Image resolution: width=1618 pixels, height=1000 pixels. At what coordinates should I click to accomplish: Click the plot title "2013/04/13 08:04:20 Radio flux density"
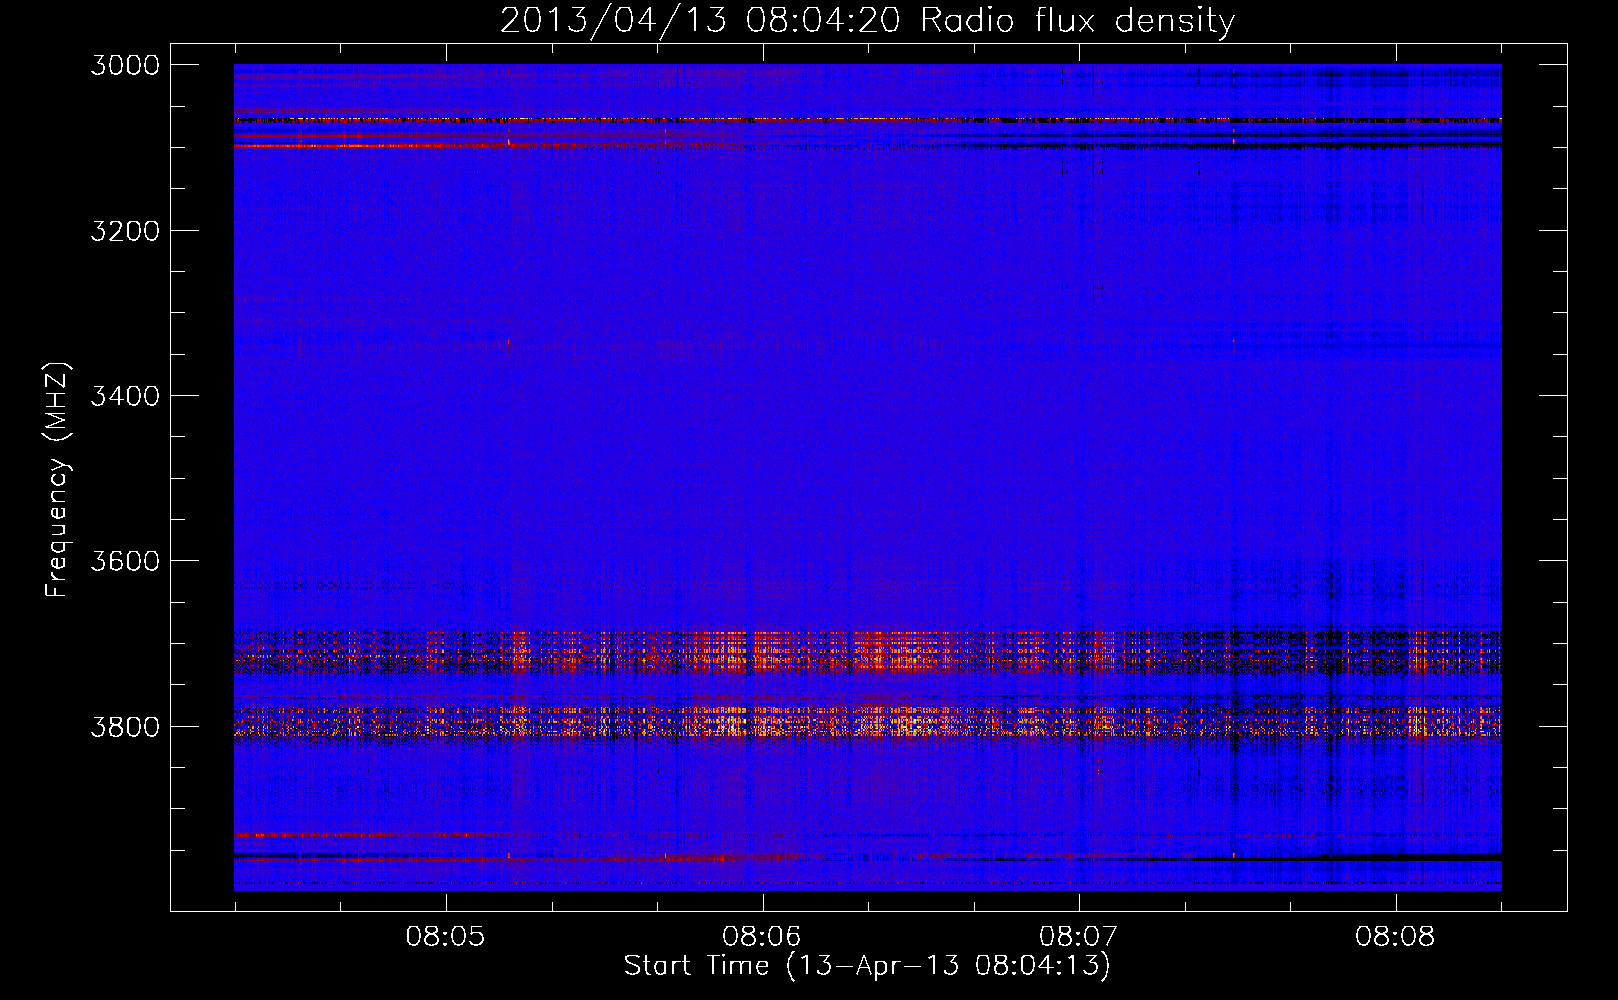pyautogui.click(x=867, y=20)
